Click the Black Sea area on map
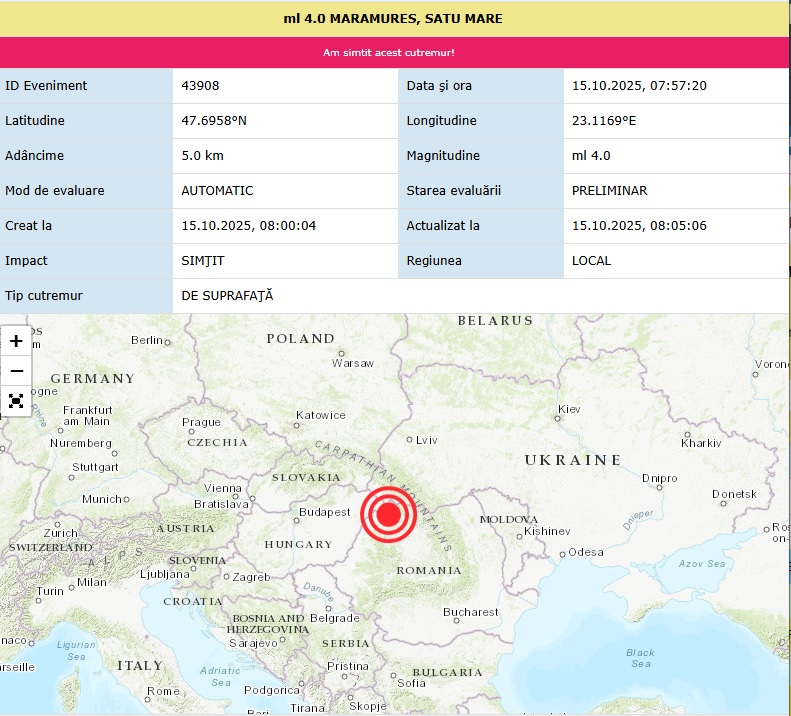The height and width of the screenshot is (716, 791). click(640, 657)
